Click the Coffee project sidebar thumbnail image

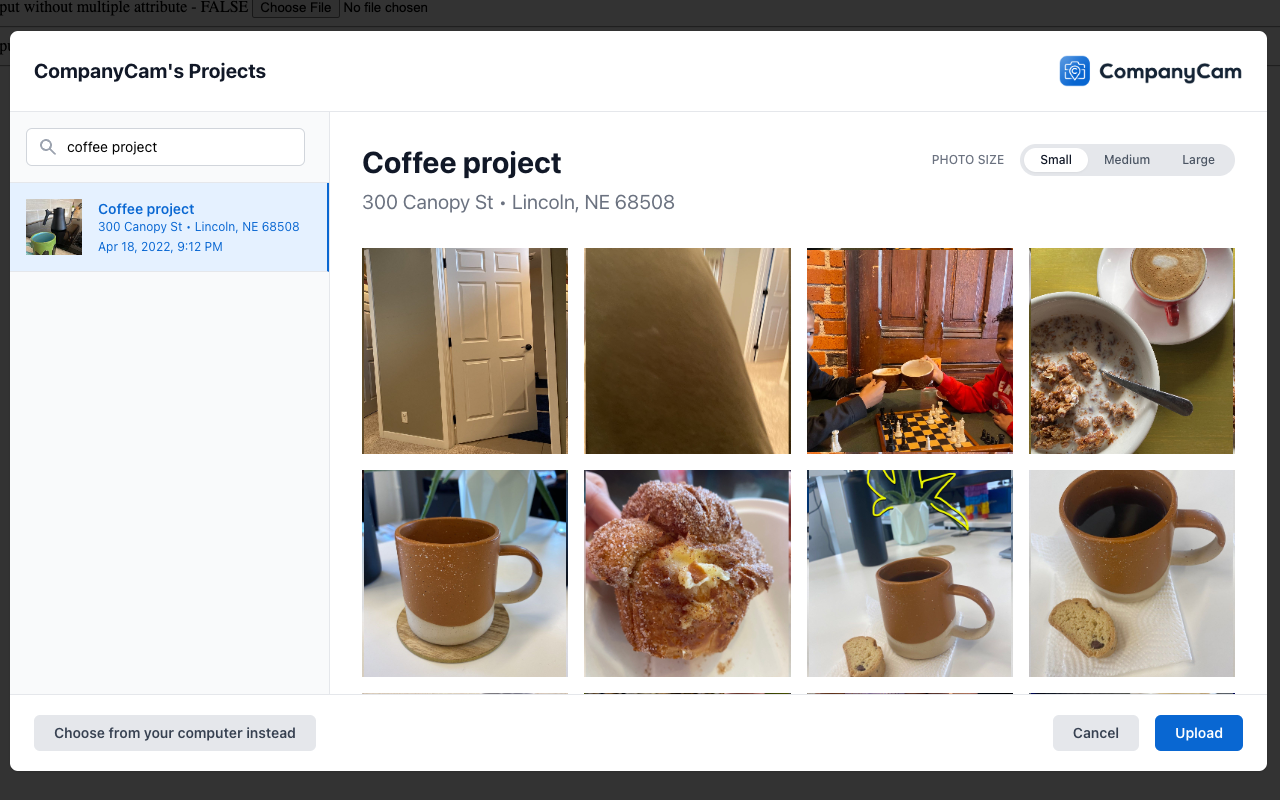(x=54, y=227)
